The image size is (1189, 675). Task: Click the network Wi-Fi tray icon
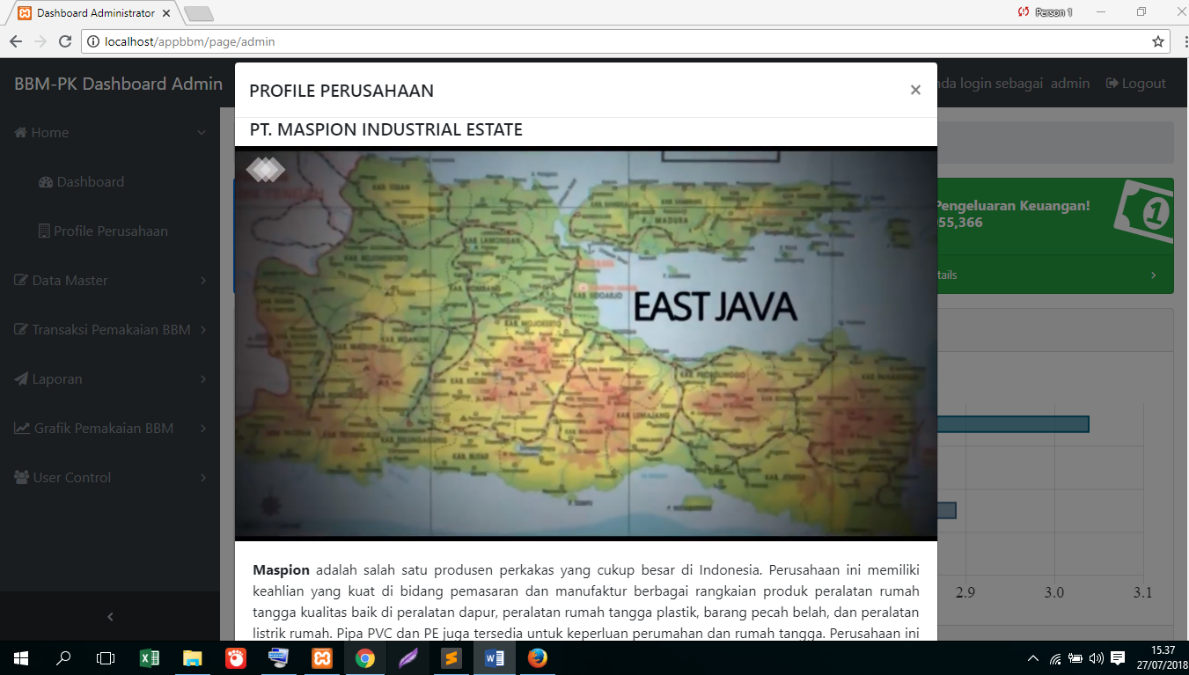[x=1055, y=658]
